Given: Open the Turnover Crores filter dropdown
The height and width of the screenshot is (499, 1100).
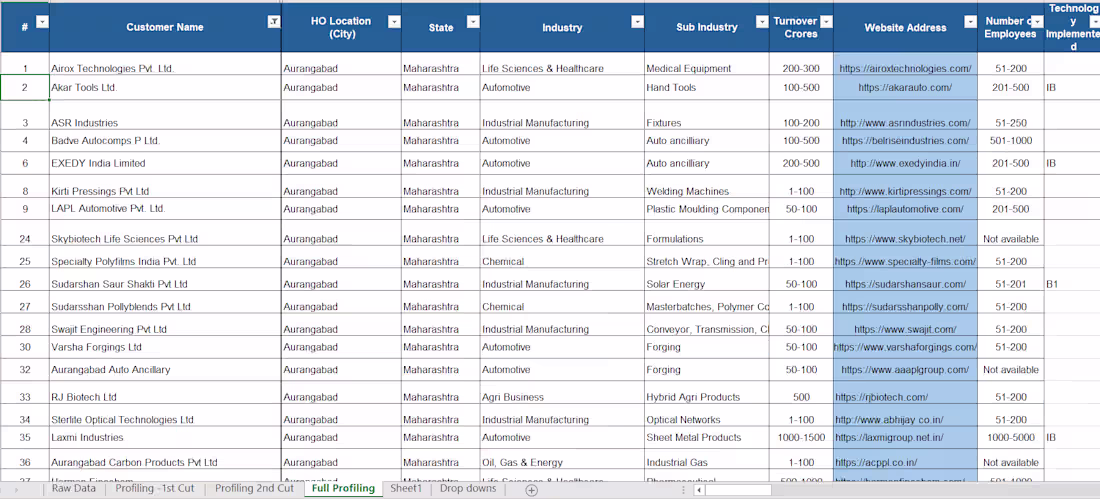Looking at the screenshot, I should click(826, 22).
